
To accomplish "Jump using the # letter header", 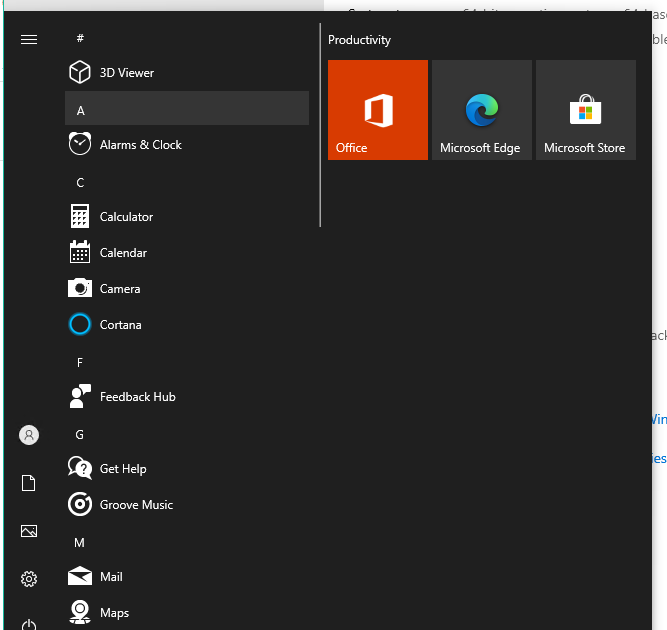I will pos(80,38).
